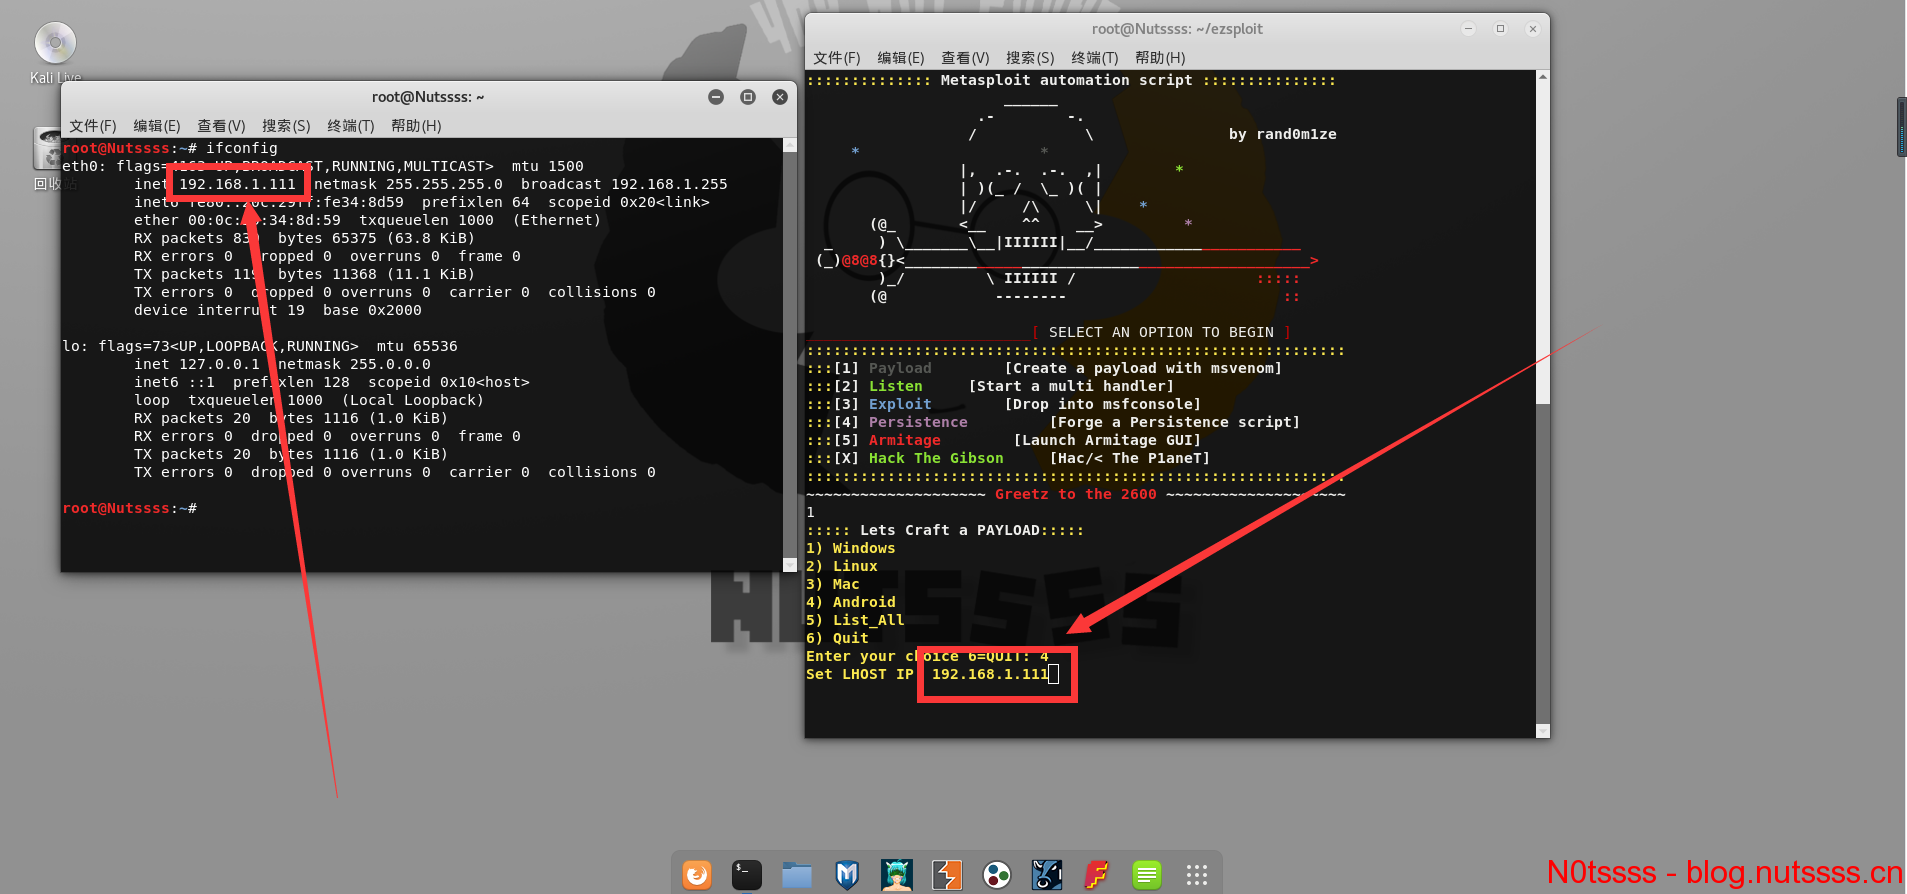Launch Faraday red F icon
Screen dimensions: 1907x894
click(x=1097, y=875)
